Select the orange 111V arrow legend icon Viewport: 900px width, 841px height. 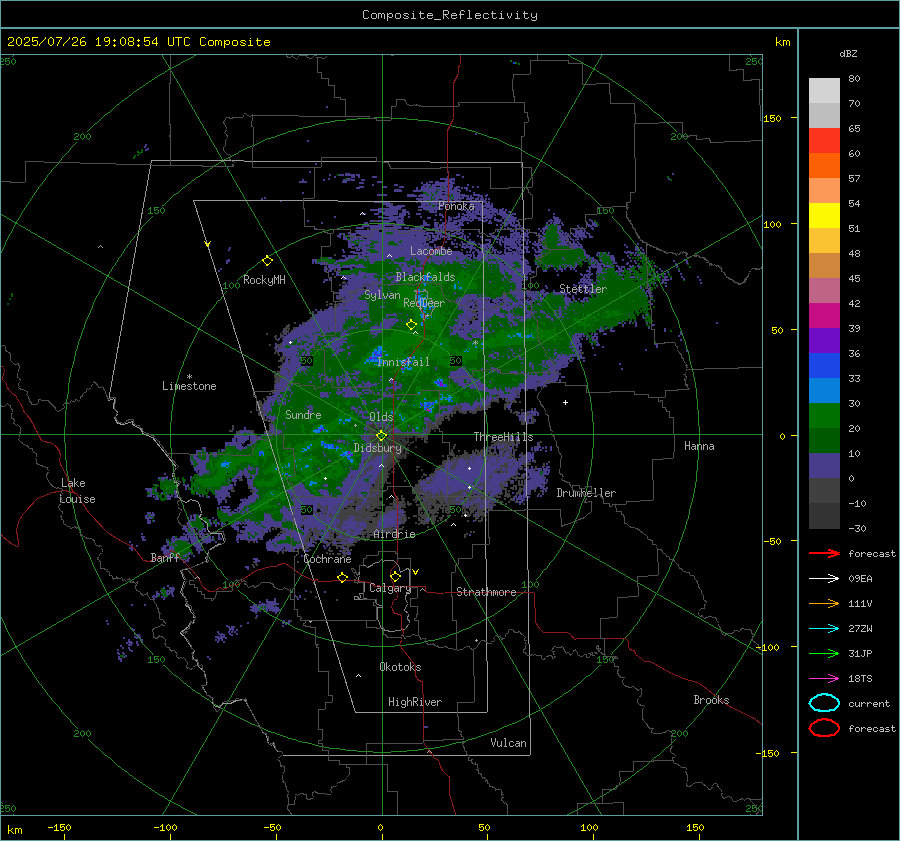tap(824, 603)
